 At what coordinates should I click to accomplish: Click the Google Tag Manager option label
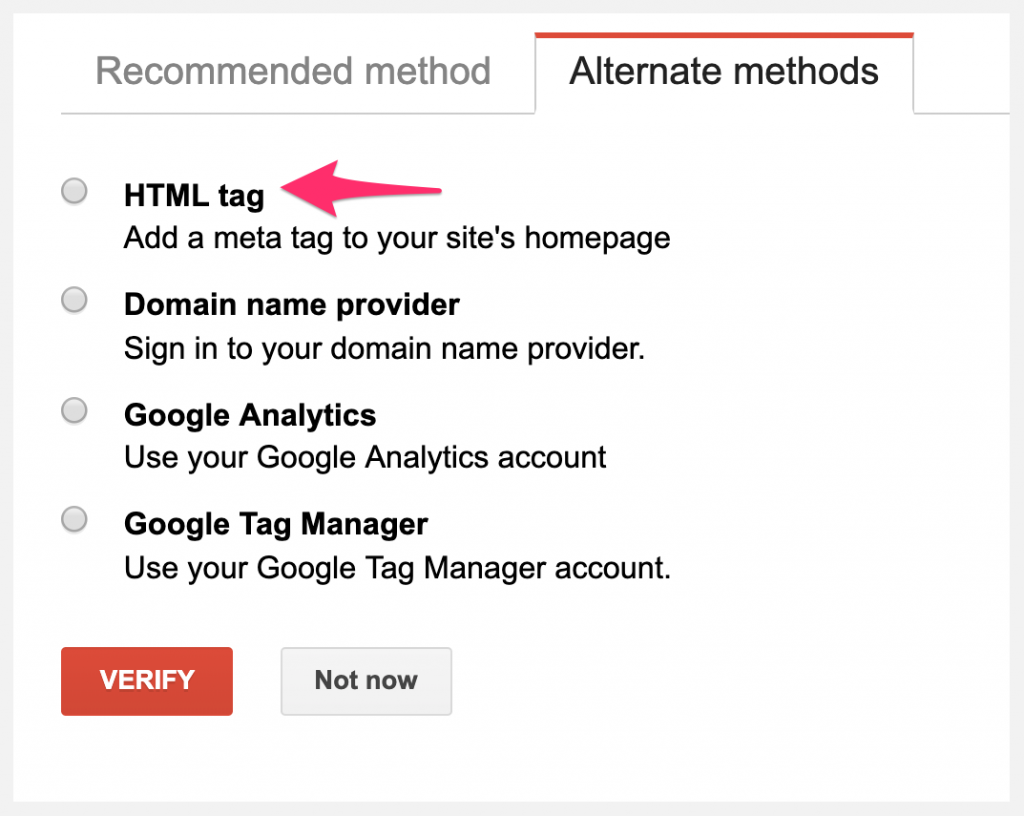coord(275,523)
